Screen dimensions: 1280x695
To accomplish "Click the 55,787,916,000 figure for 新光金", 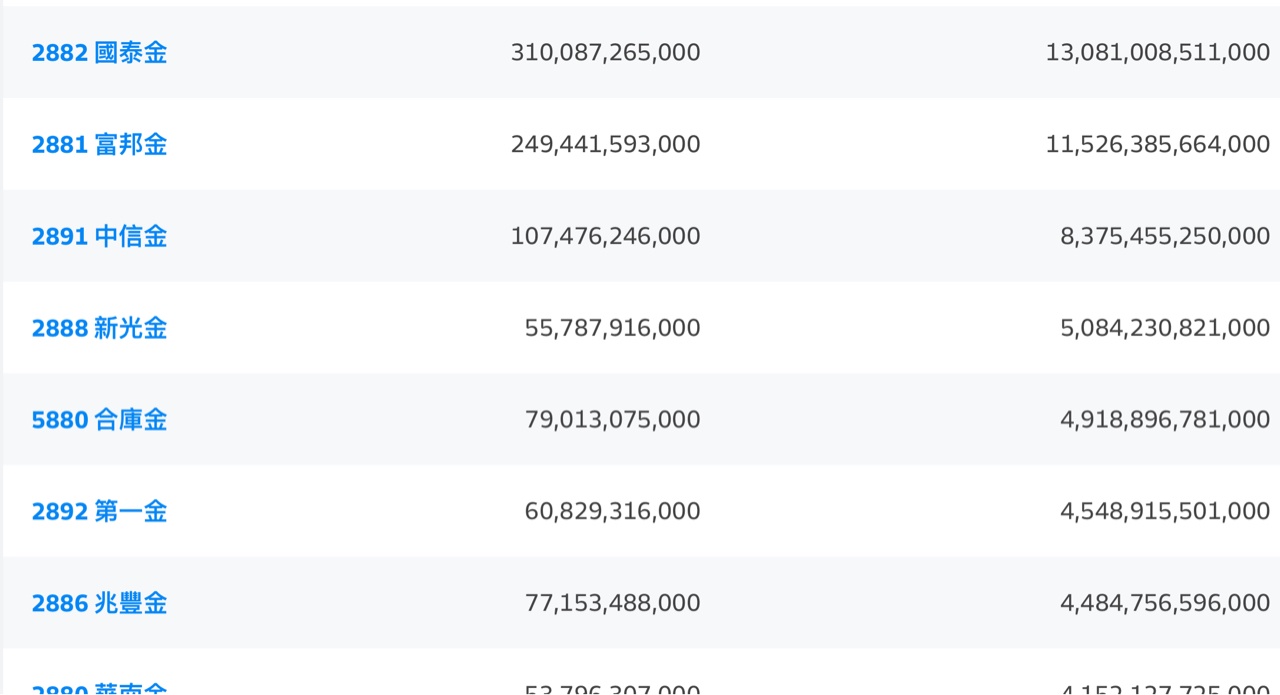I will (x=612, y=329).
